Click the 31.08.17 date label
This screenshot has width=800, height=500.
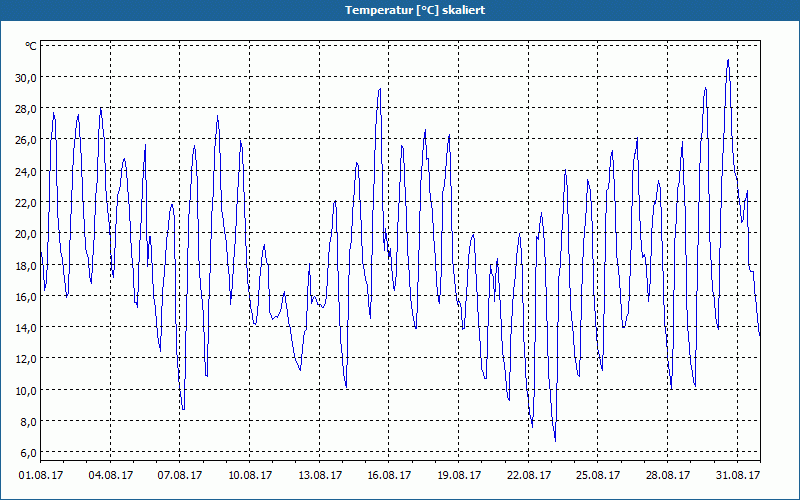click(x=738, y=475)
